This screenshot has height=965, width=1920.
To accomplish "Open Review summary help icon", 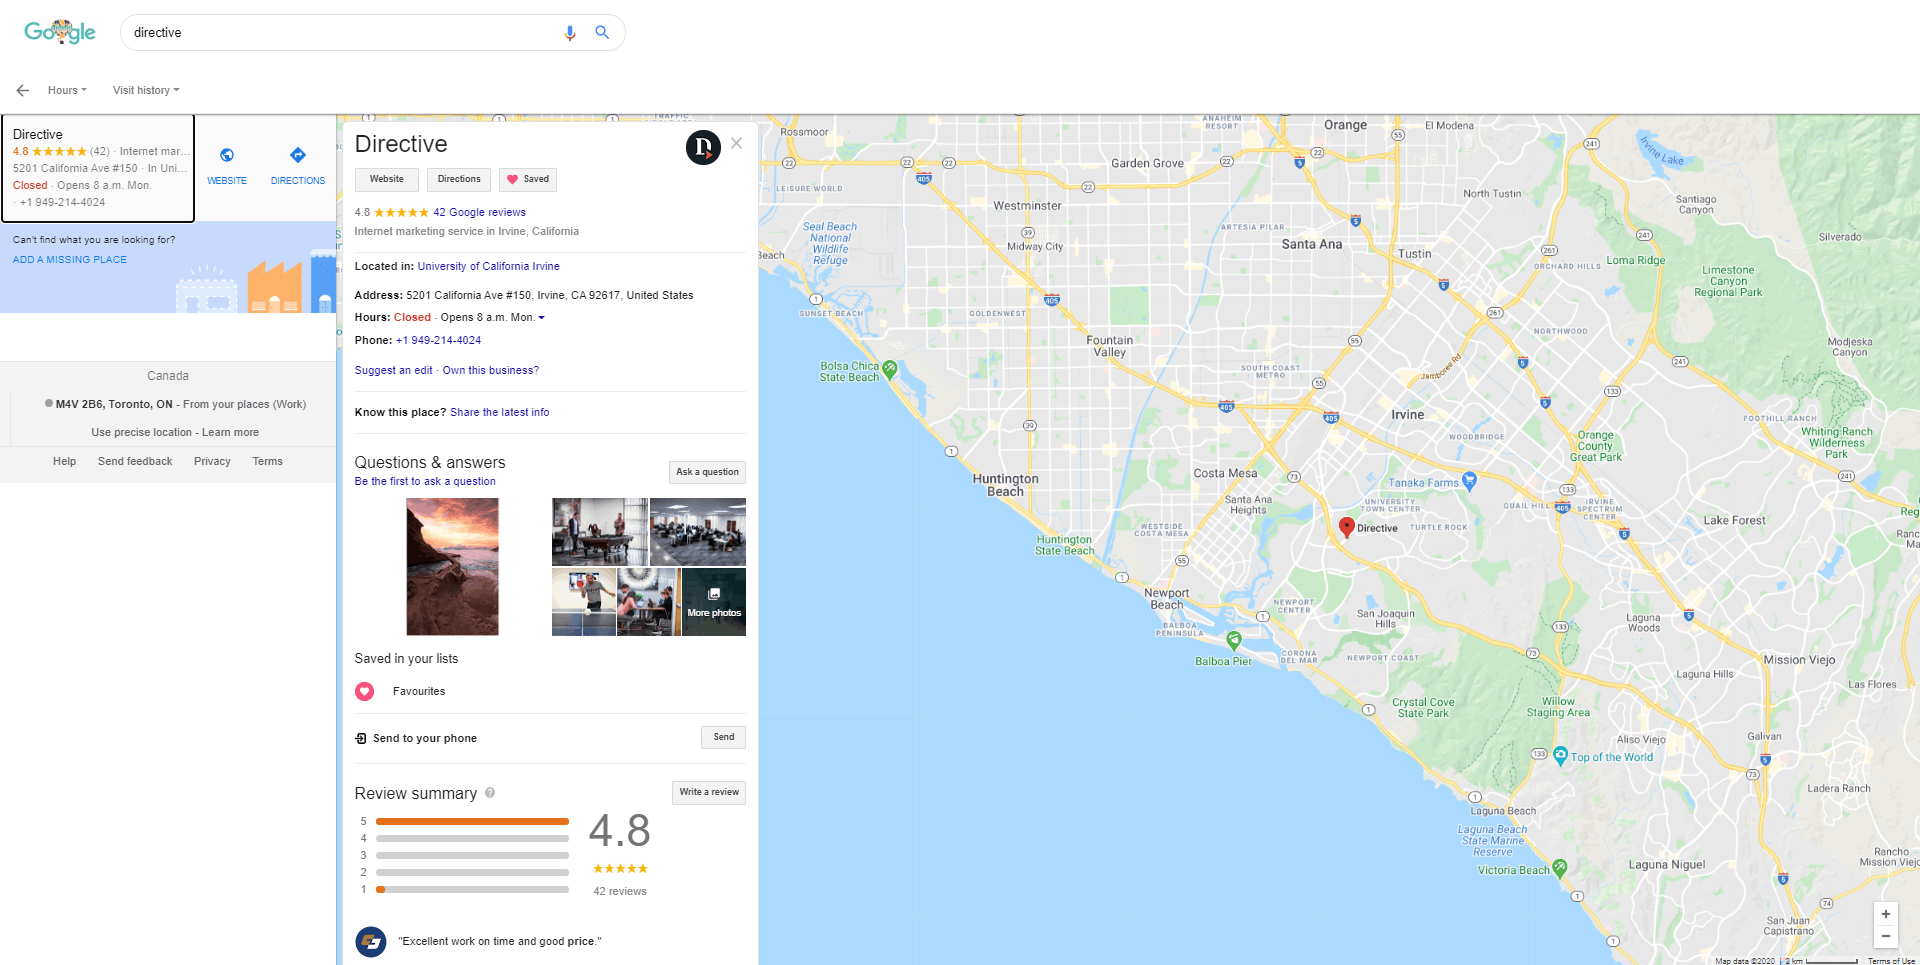I will coord(490,793).
